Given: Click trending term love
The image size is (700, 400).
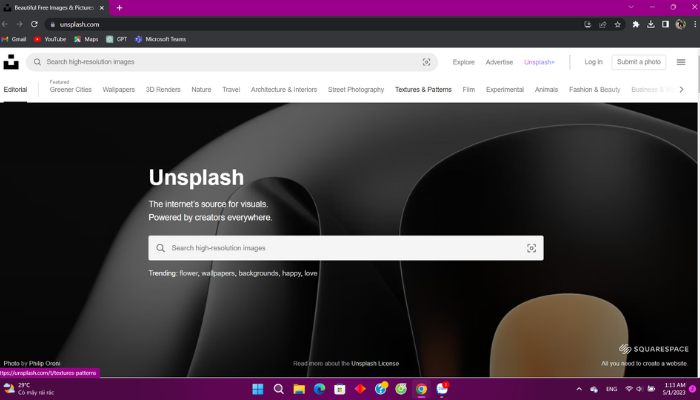Looking at the screenshot, I should click(311, 273).
